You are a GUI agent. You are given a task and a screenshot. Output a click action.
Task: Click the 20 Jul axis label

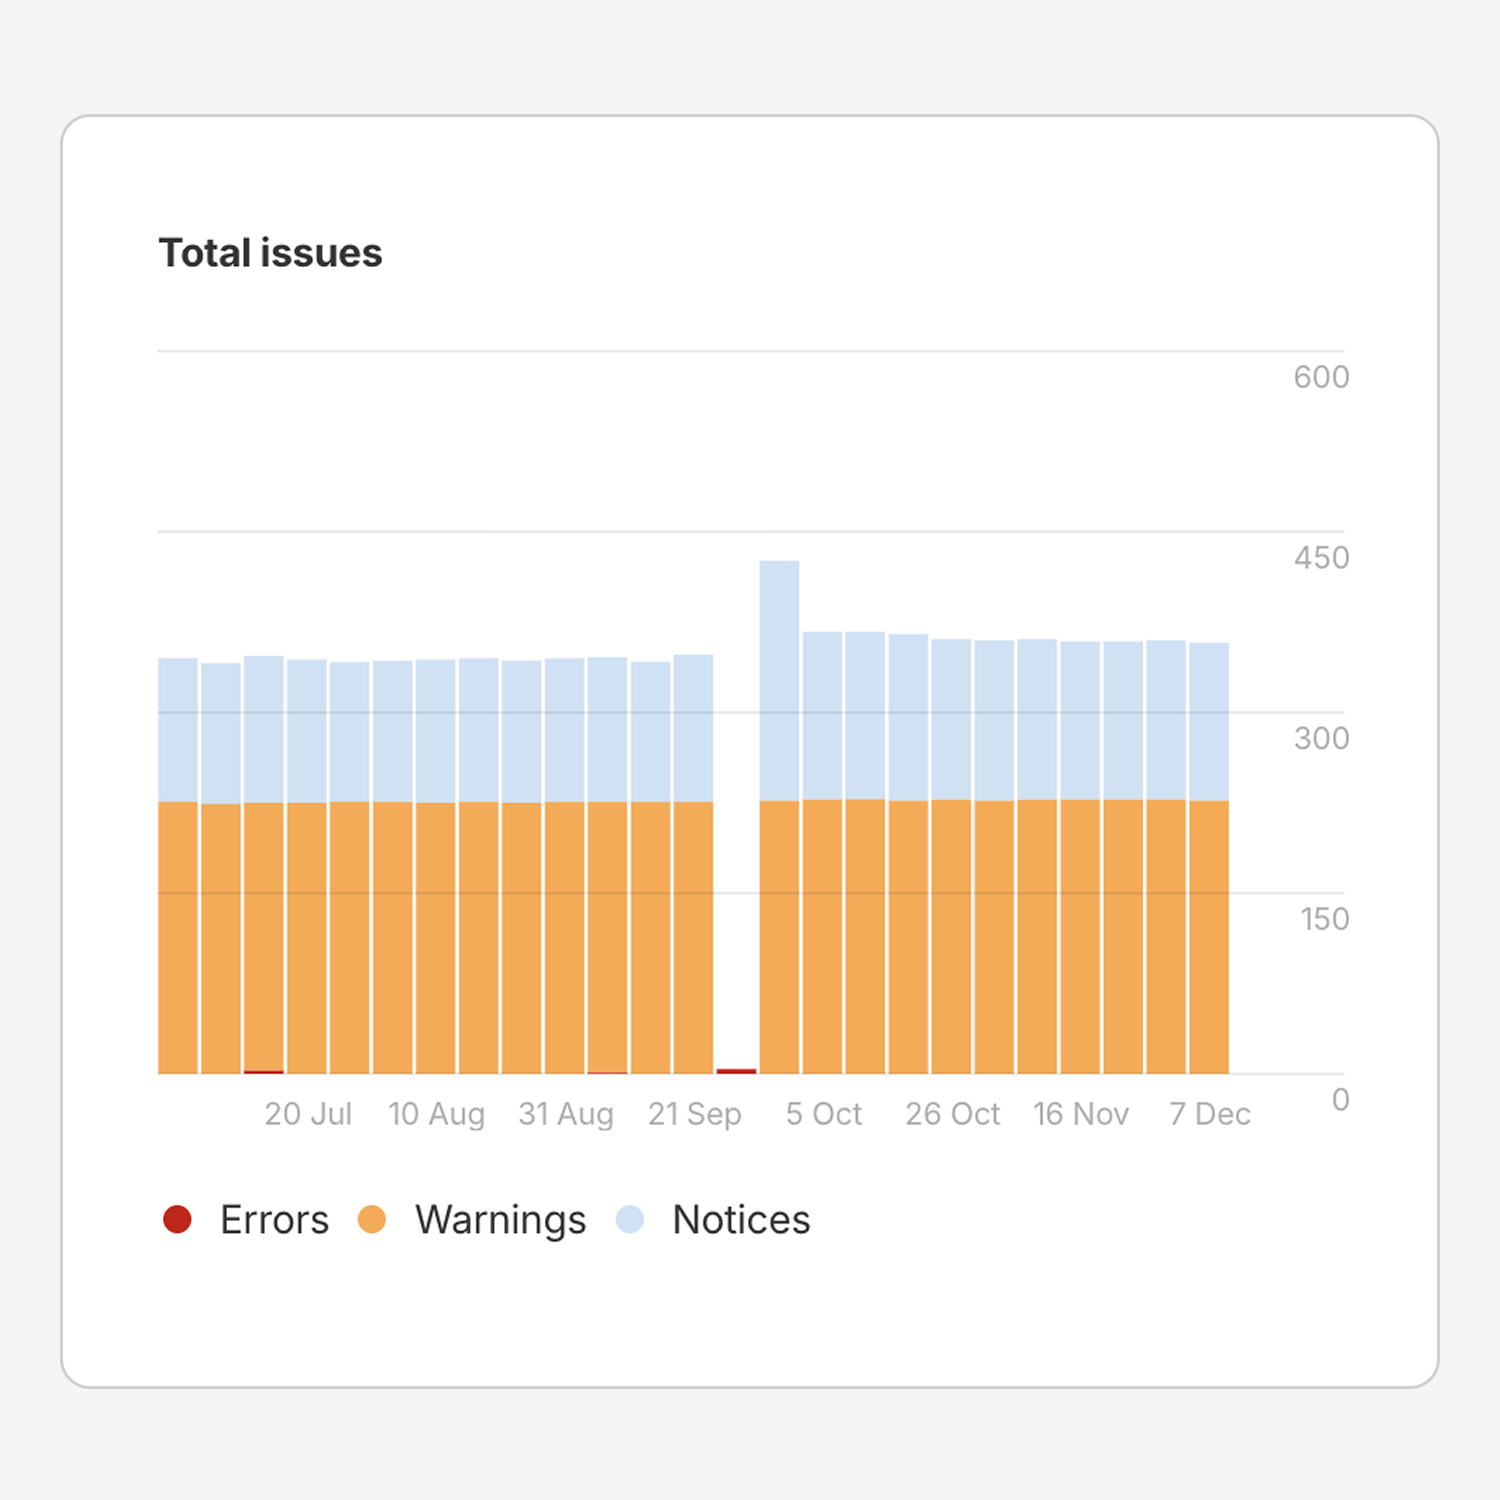point(308,1113)
